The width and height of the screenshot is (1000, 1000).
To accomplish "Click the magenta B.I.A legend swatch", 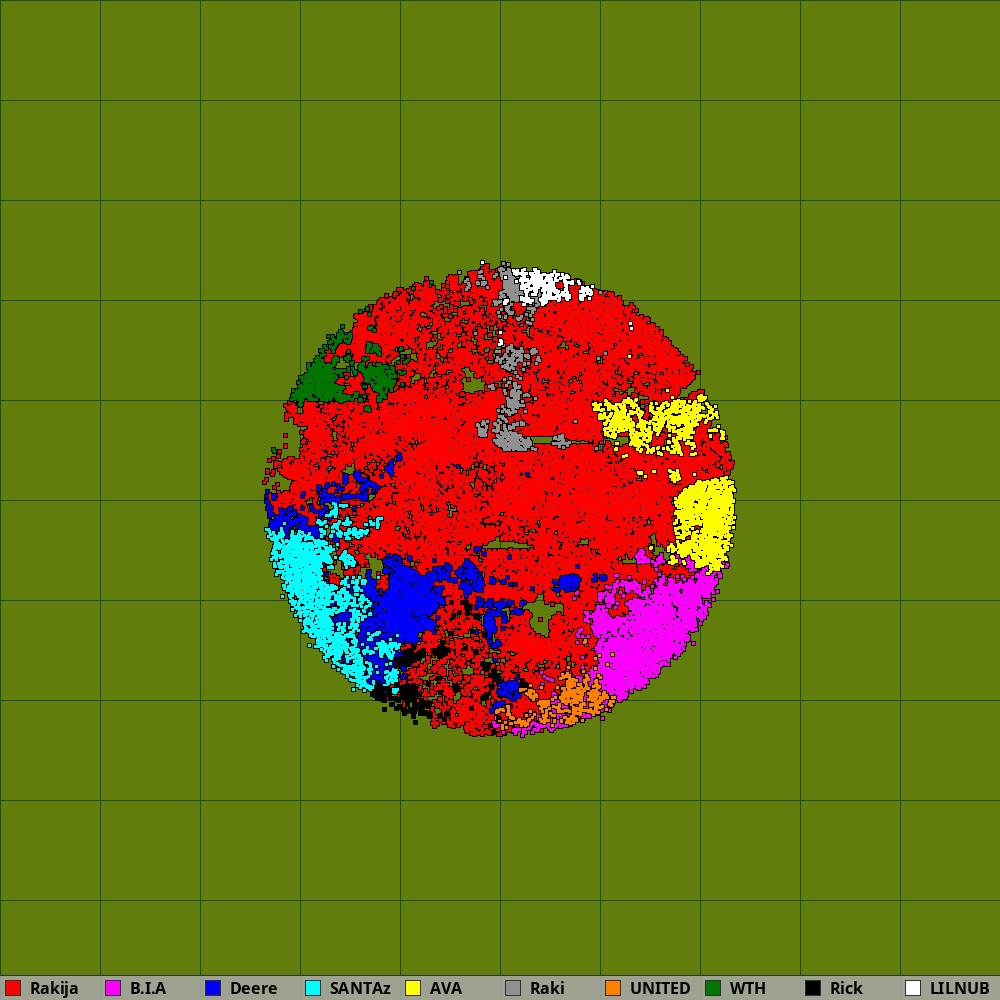I will click(x=113, y=988).
